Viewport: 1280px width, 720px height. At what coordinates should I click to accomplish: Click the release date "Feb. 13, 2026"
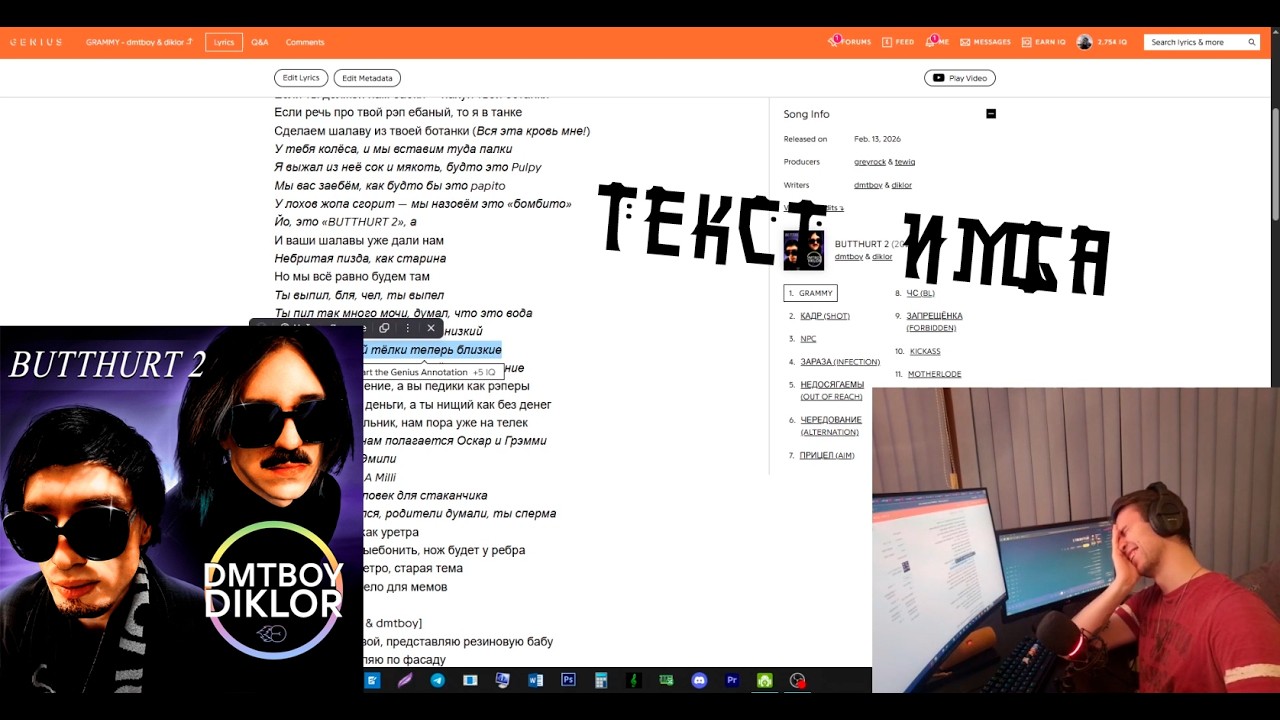877,139
